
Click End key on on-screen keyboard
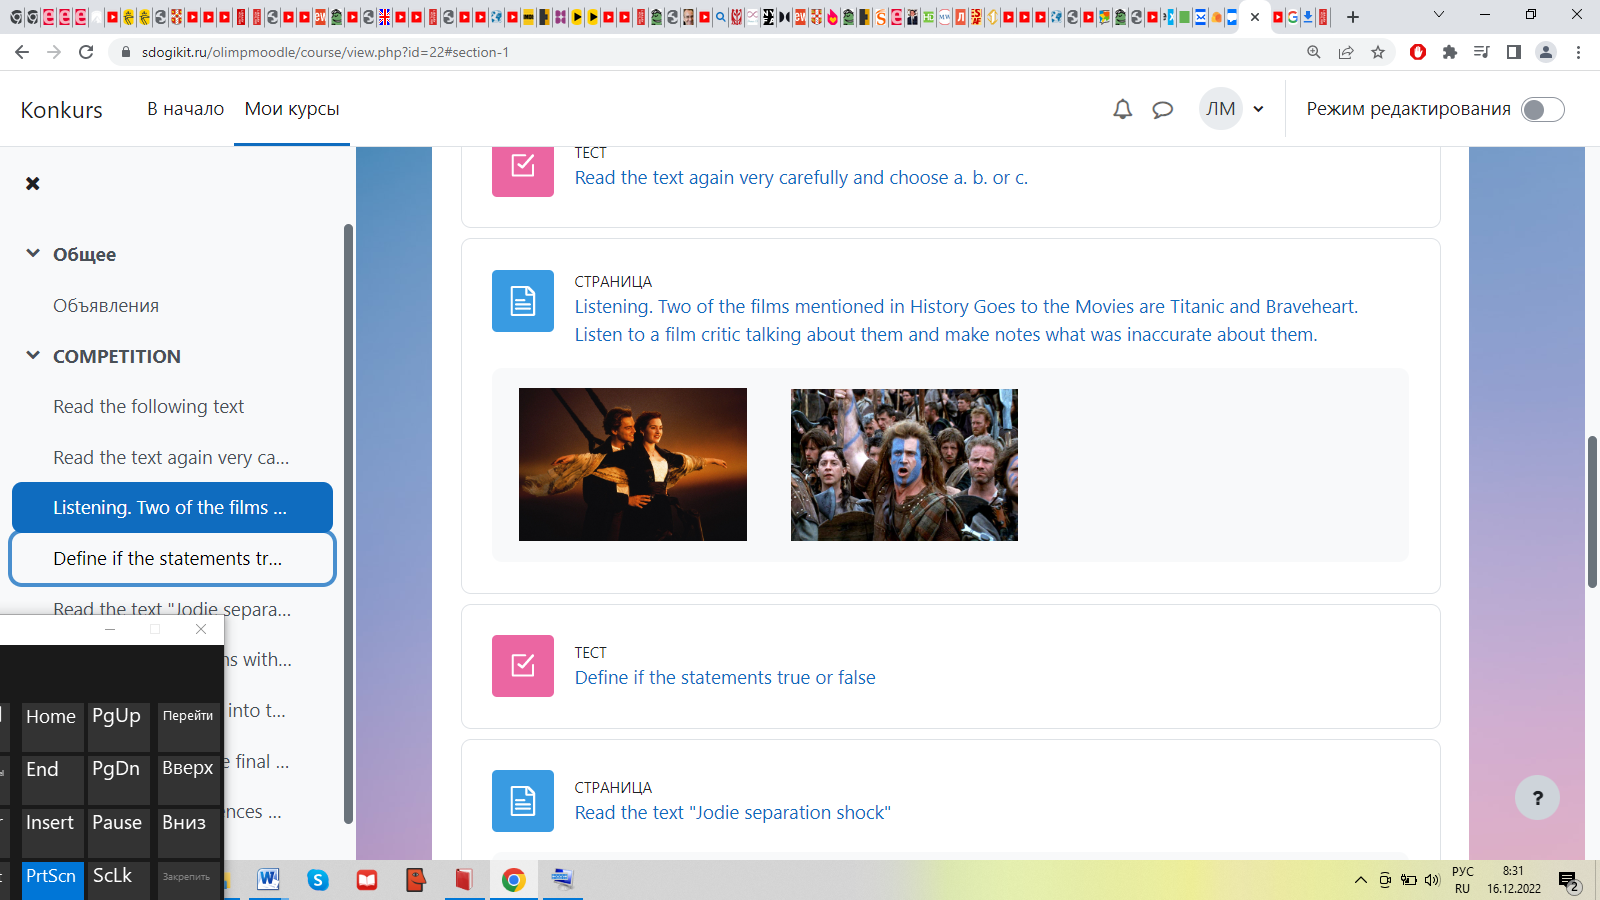(52, 779)
